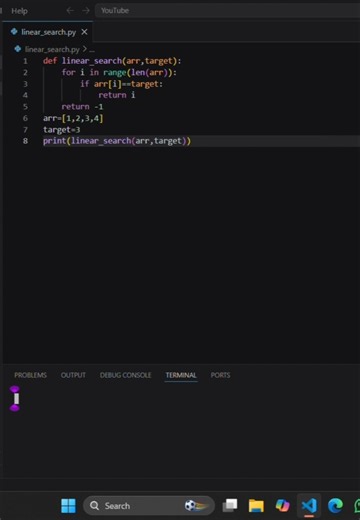Screen dimensions: 360x520
Task: Switch to the PROBLEMS panel tab
Action: [30, 375]
